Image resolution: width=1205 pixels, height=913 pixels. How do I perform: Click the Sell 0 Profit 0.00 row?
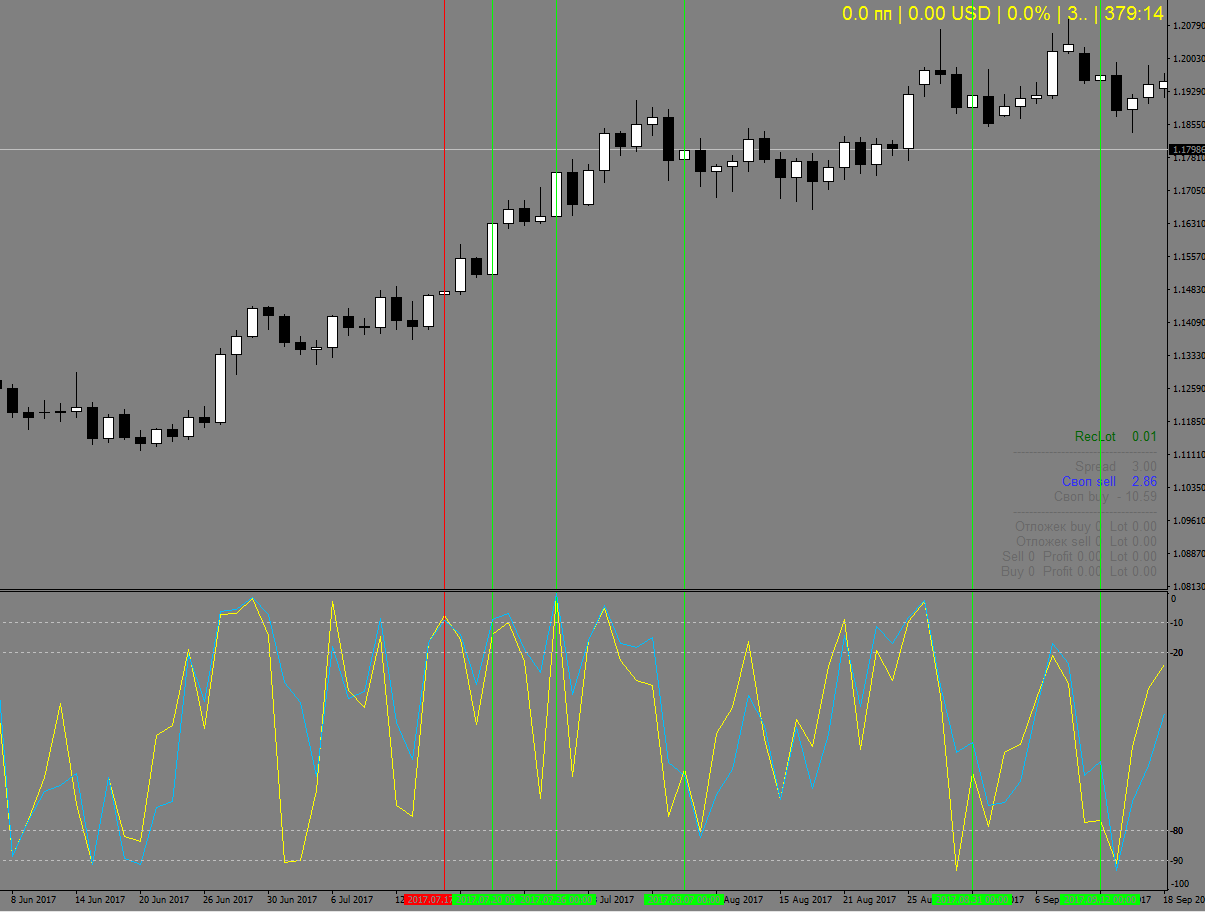tap(1079, 556)
